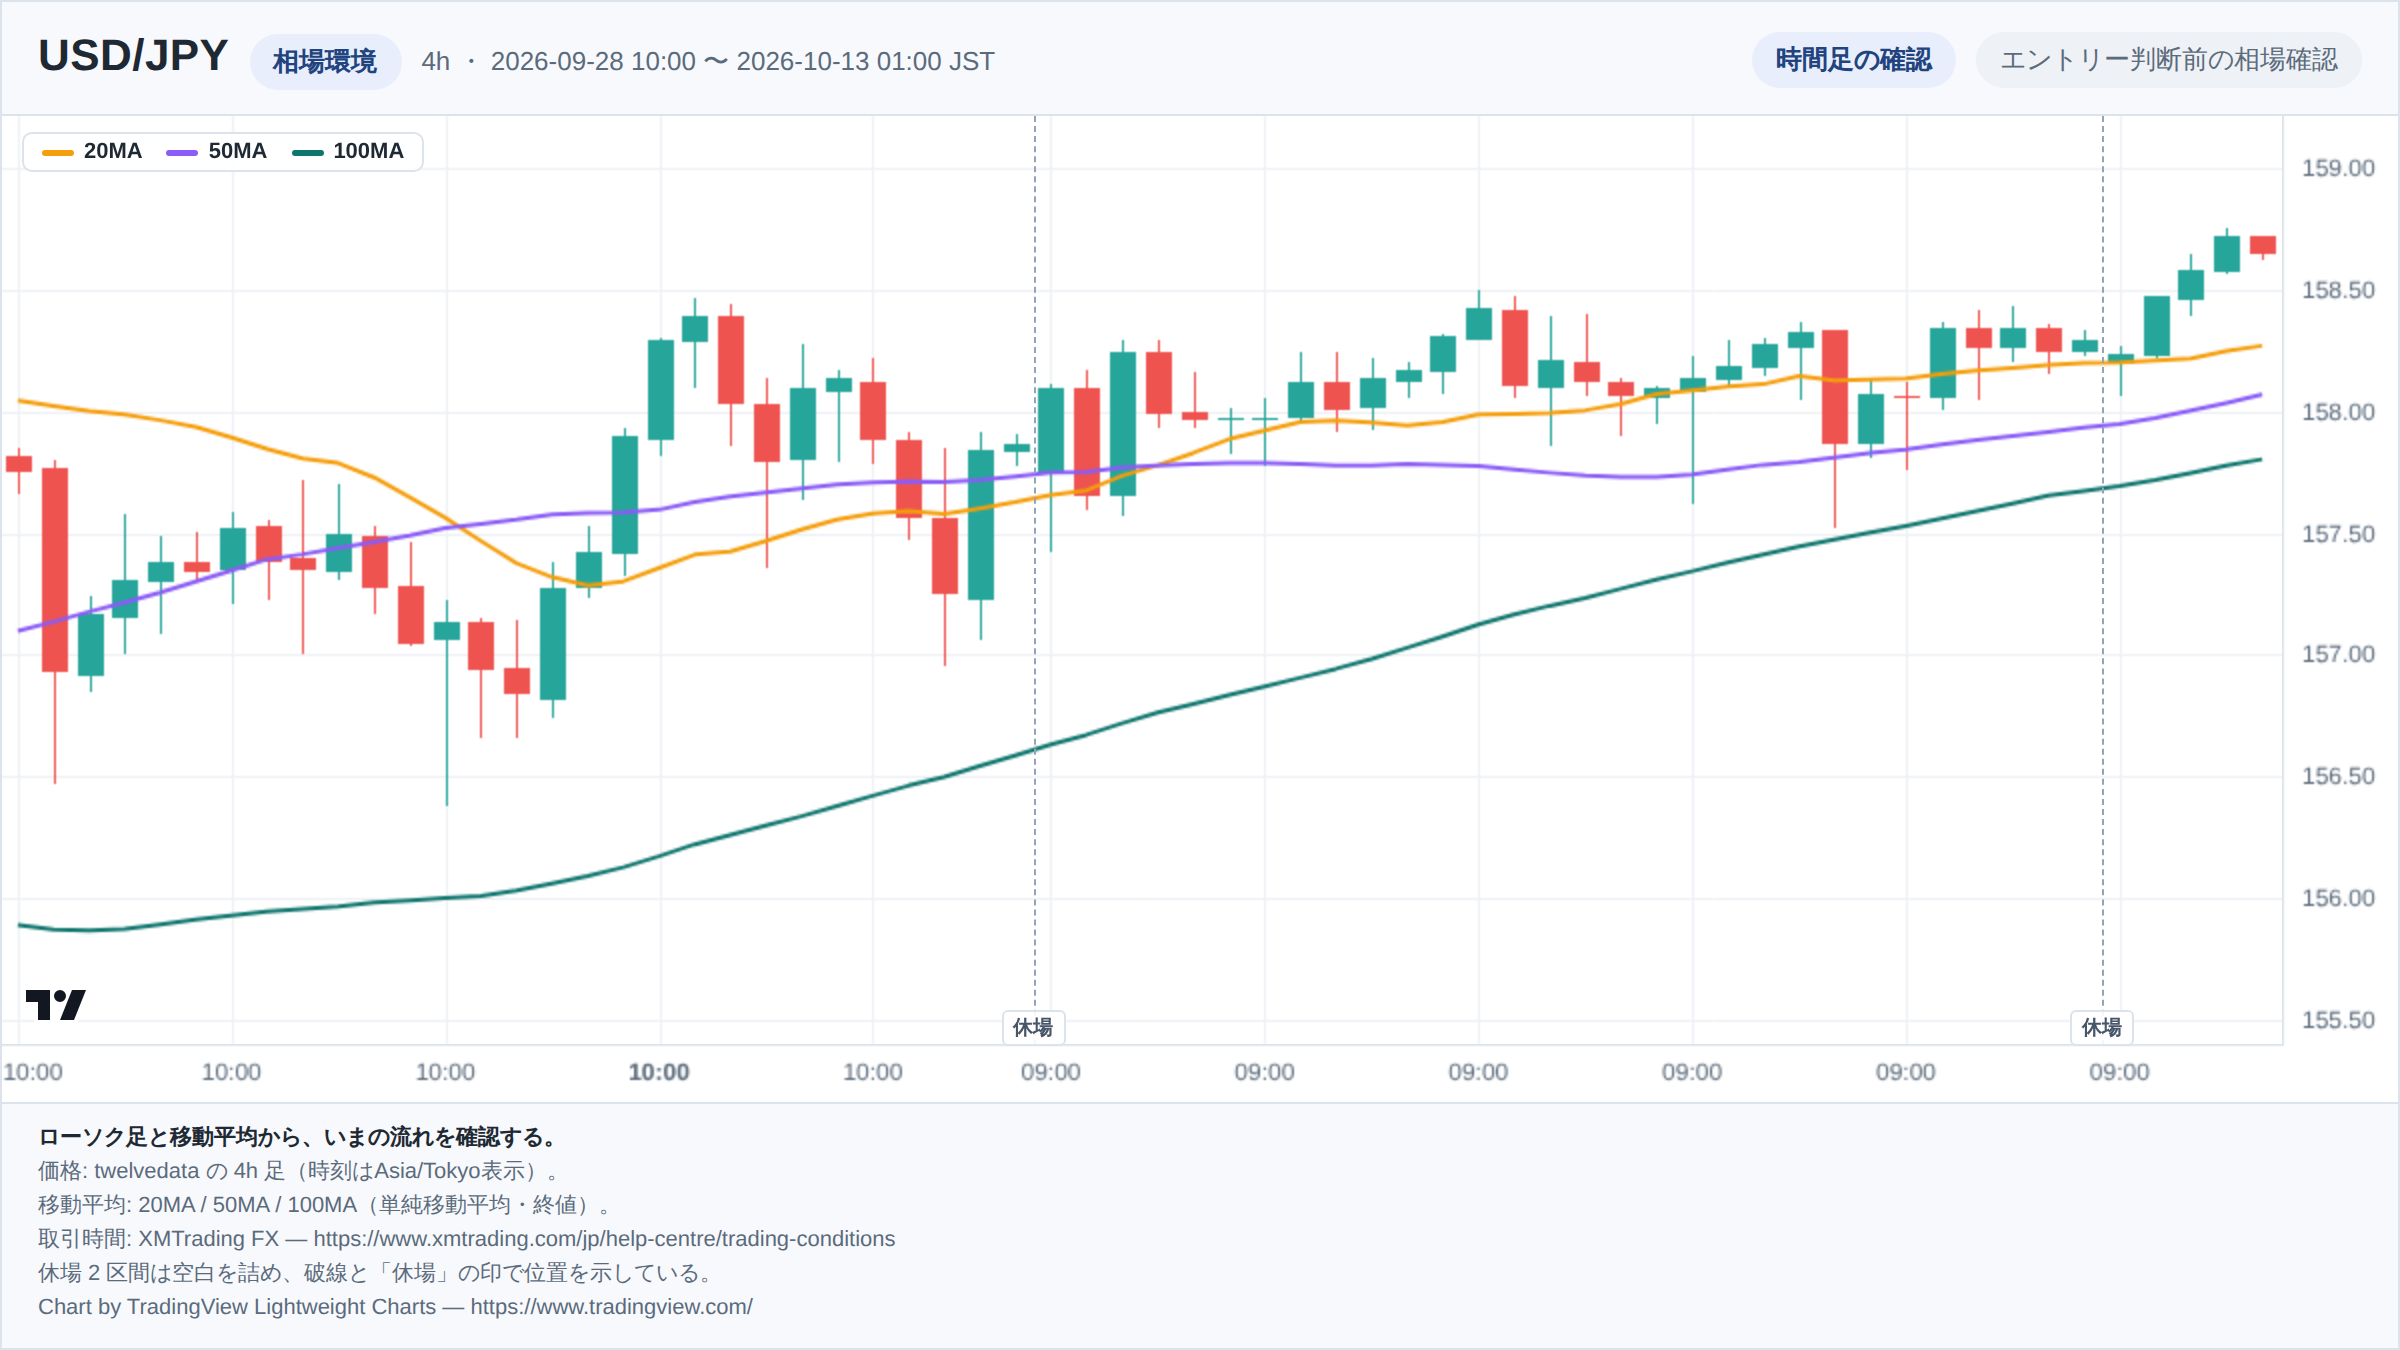The width and height of the screenshot is (2400, 1350).
Task: Click the XMTrading trading-conditions URL text
Action: pos(604,1239)
